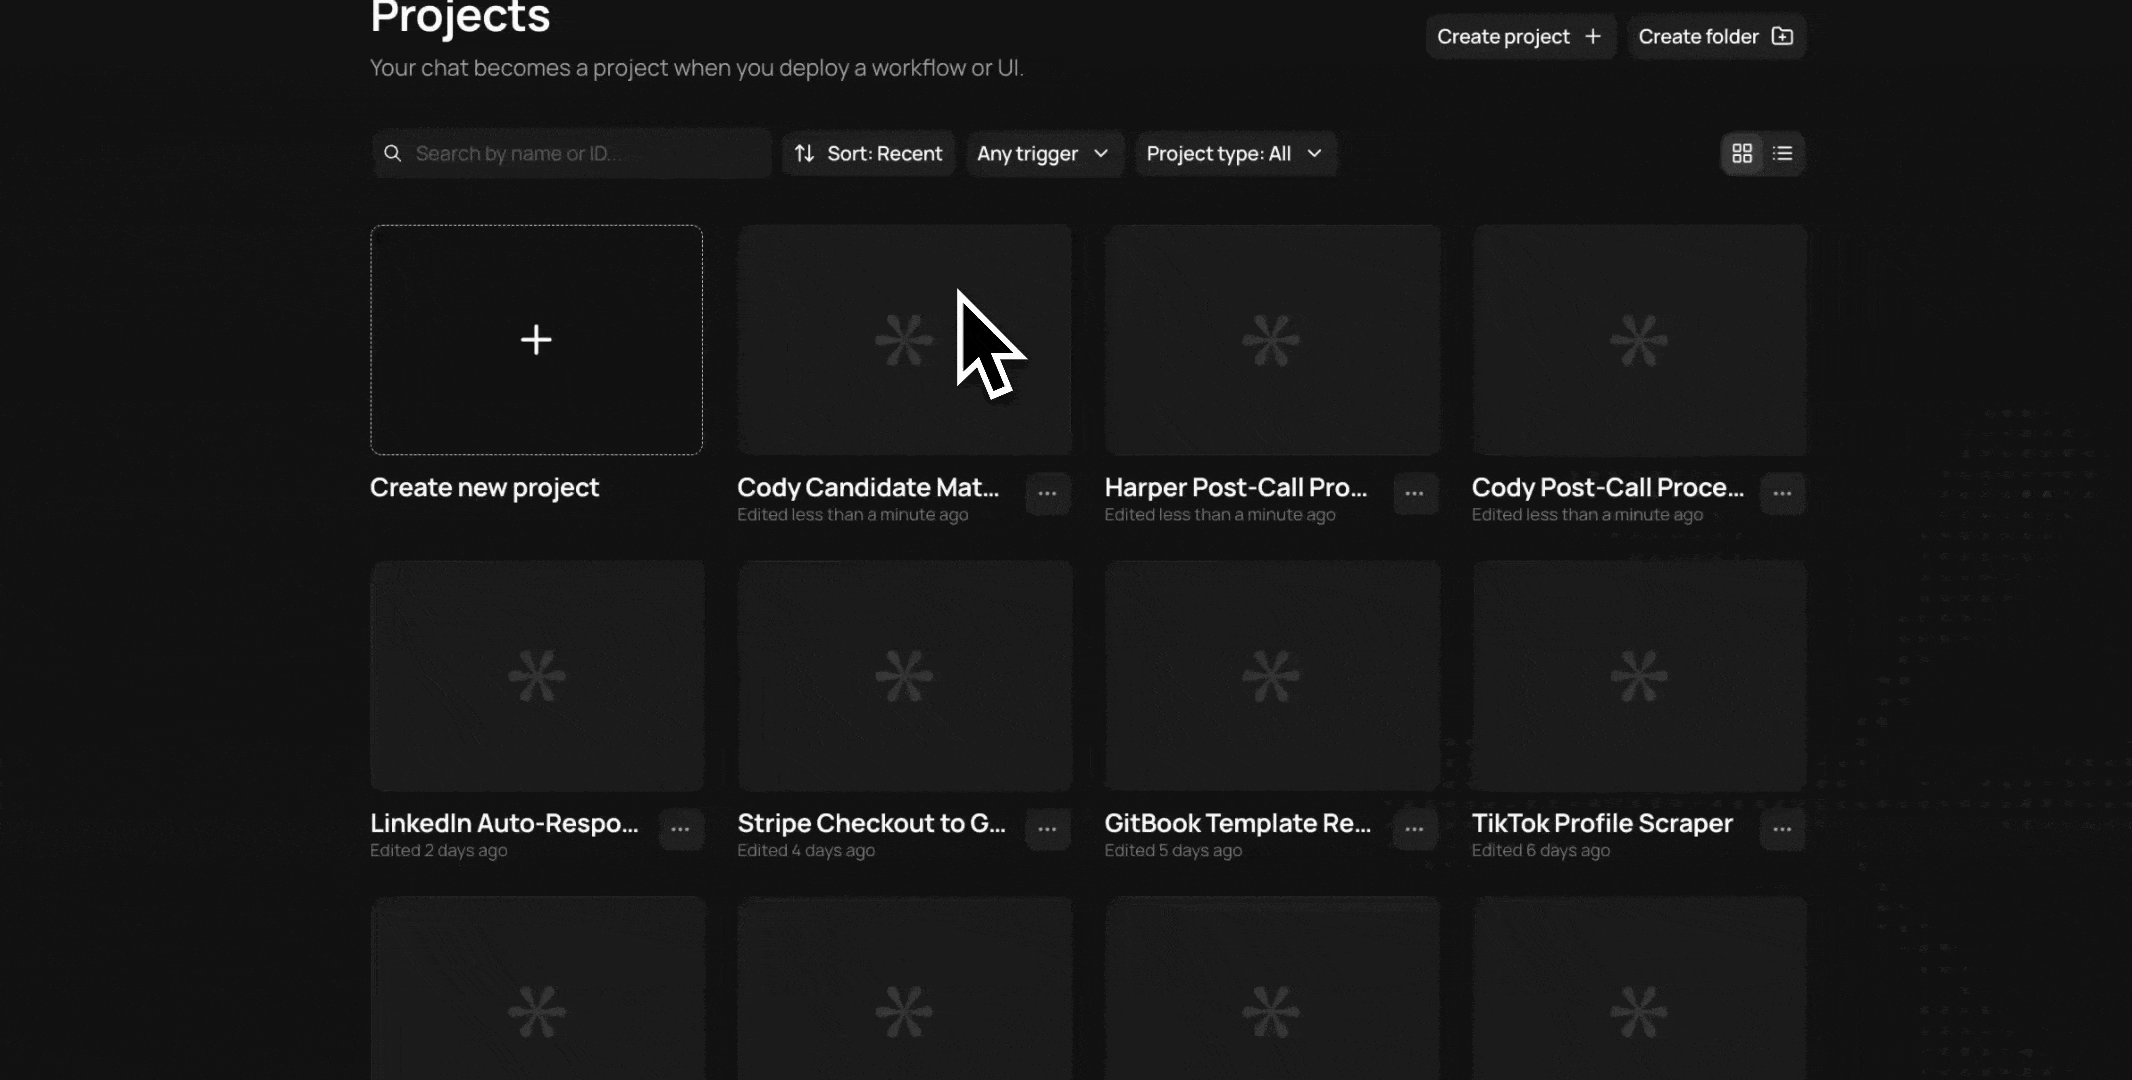2132x1080 pixels.
Task: Click the Create project button
Action: pyautogui.click(x=1519, y=37)
